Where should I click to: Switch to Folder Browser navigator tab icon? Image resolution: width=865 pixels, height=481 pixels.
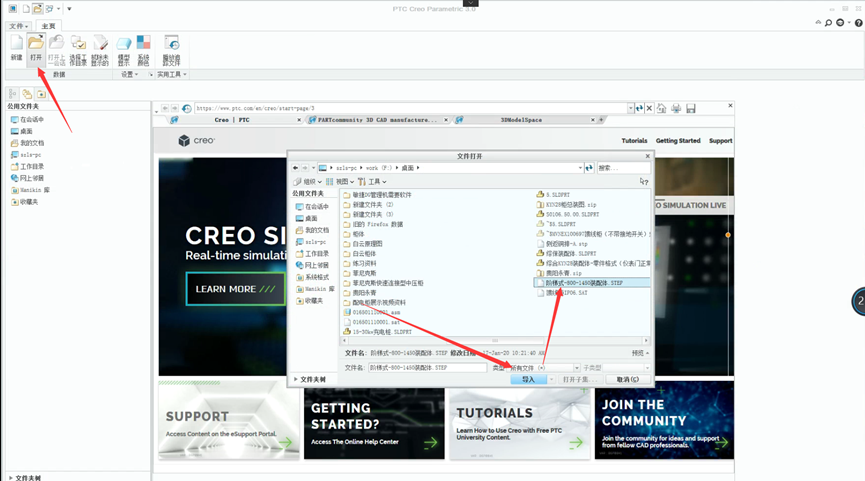(x=26, y=94)
